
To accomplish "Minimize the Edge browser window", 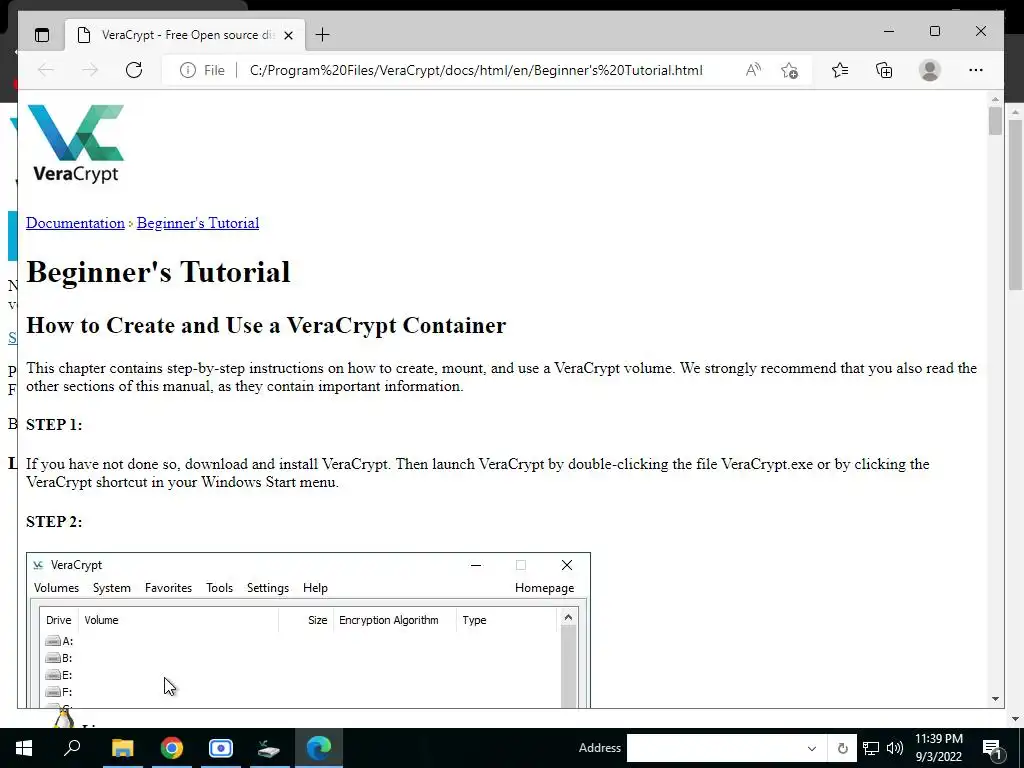I will tap(889, 31).
